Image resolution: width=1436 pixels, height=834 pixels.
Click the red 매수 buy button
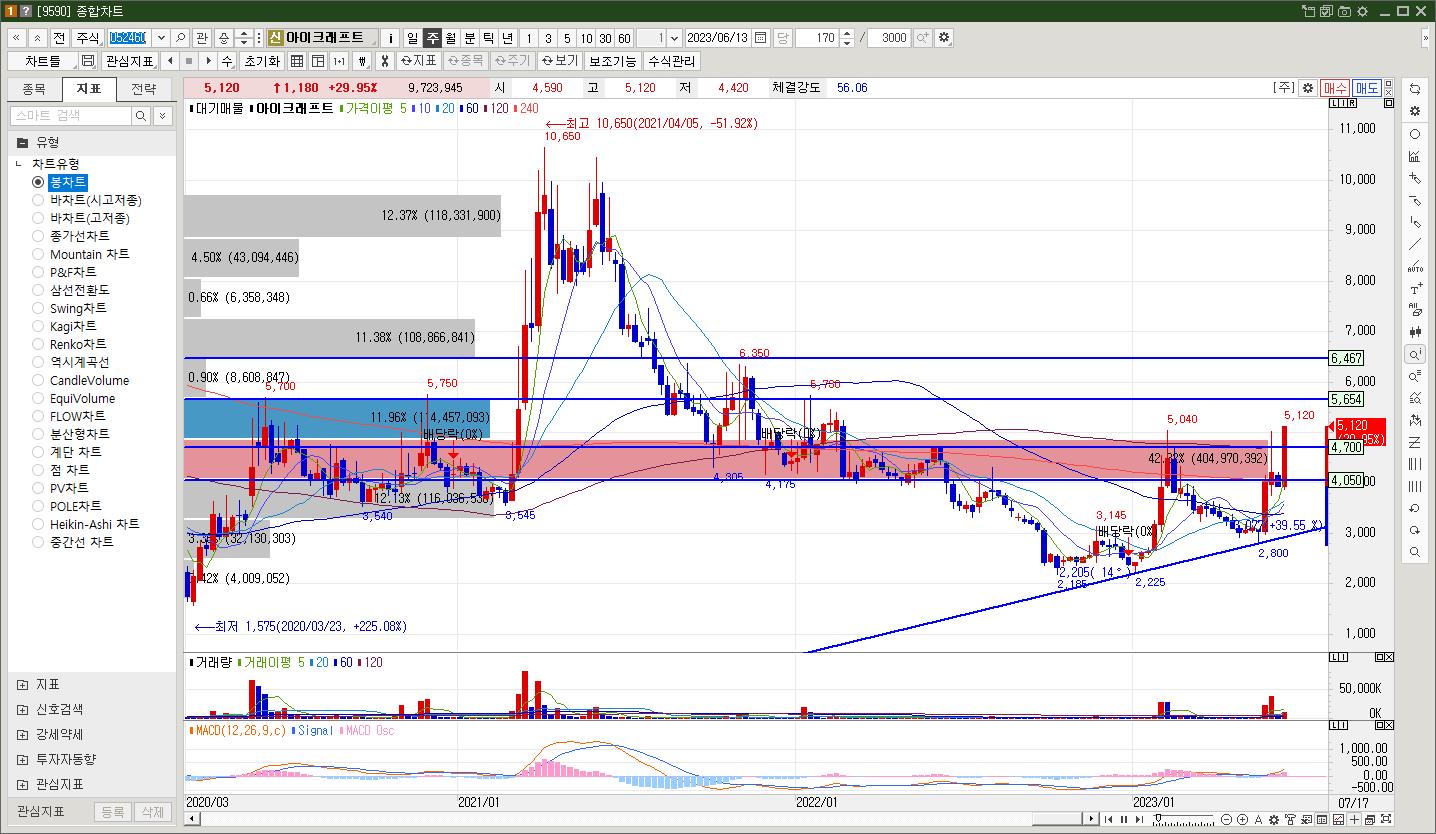click(x=1334, y=88)
